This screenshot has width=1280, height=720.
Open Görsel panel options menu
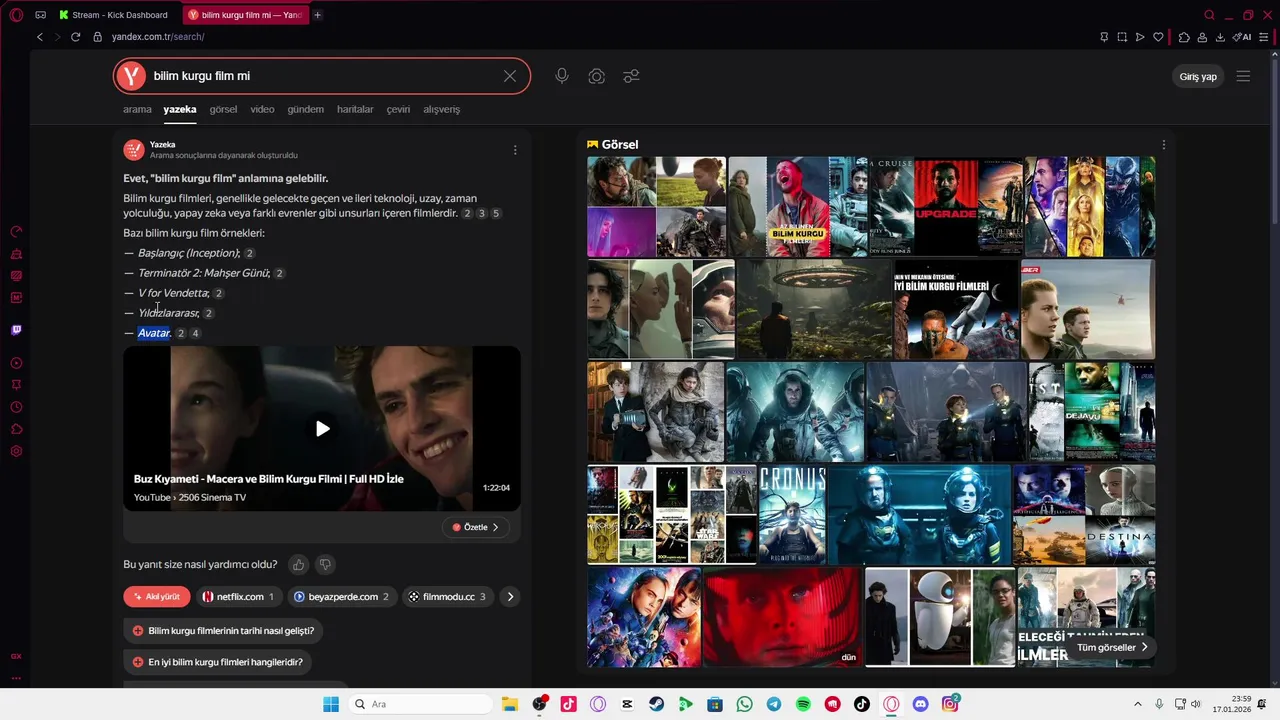(x=1163, y=145)
